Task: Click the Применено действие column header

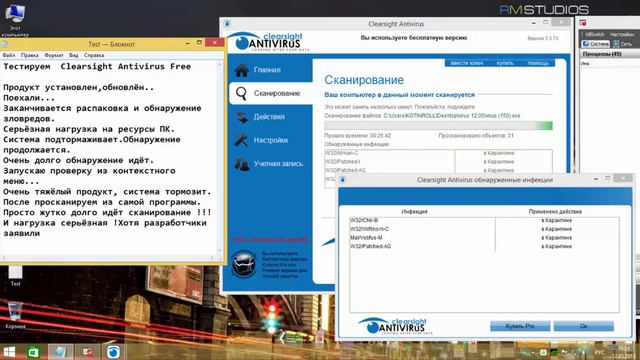Action: (555, 211)
